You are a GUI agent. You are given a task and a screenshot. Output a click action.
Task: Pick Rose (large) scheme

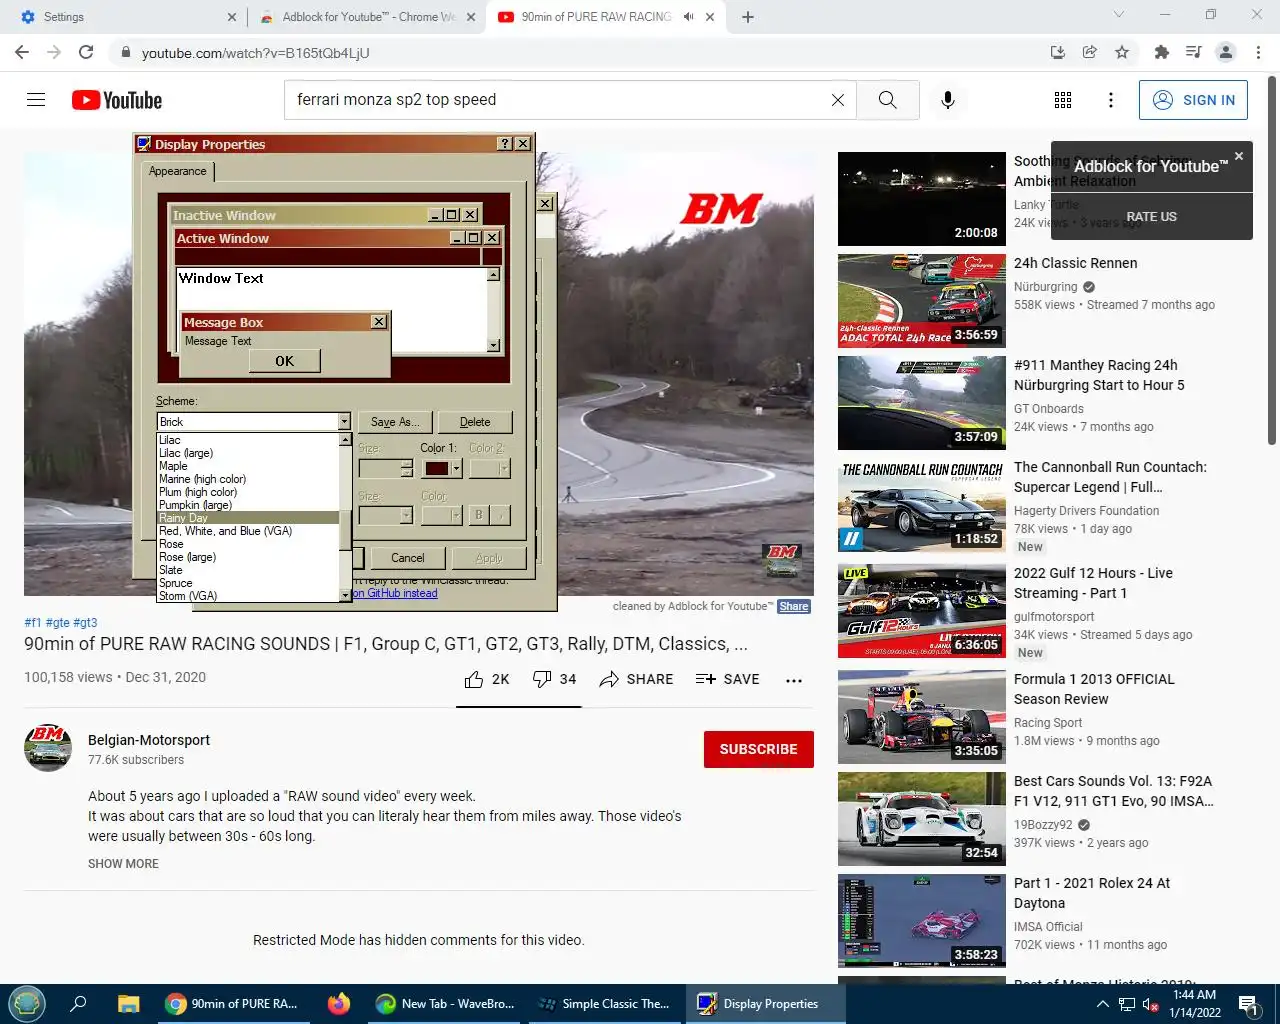click(249, 557)
